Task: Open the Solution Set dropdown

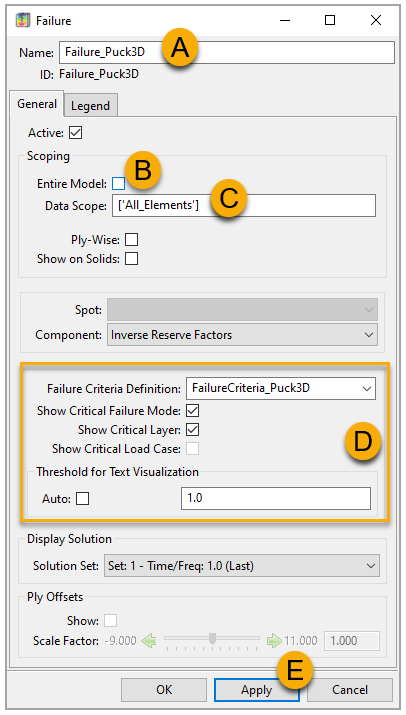Action: click(242, 566)
